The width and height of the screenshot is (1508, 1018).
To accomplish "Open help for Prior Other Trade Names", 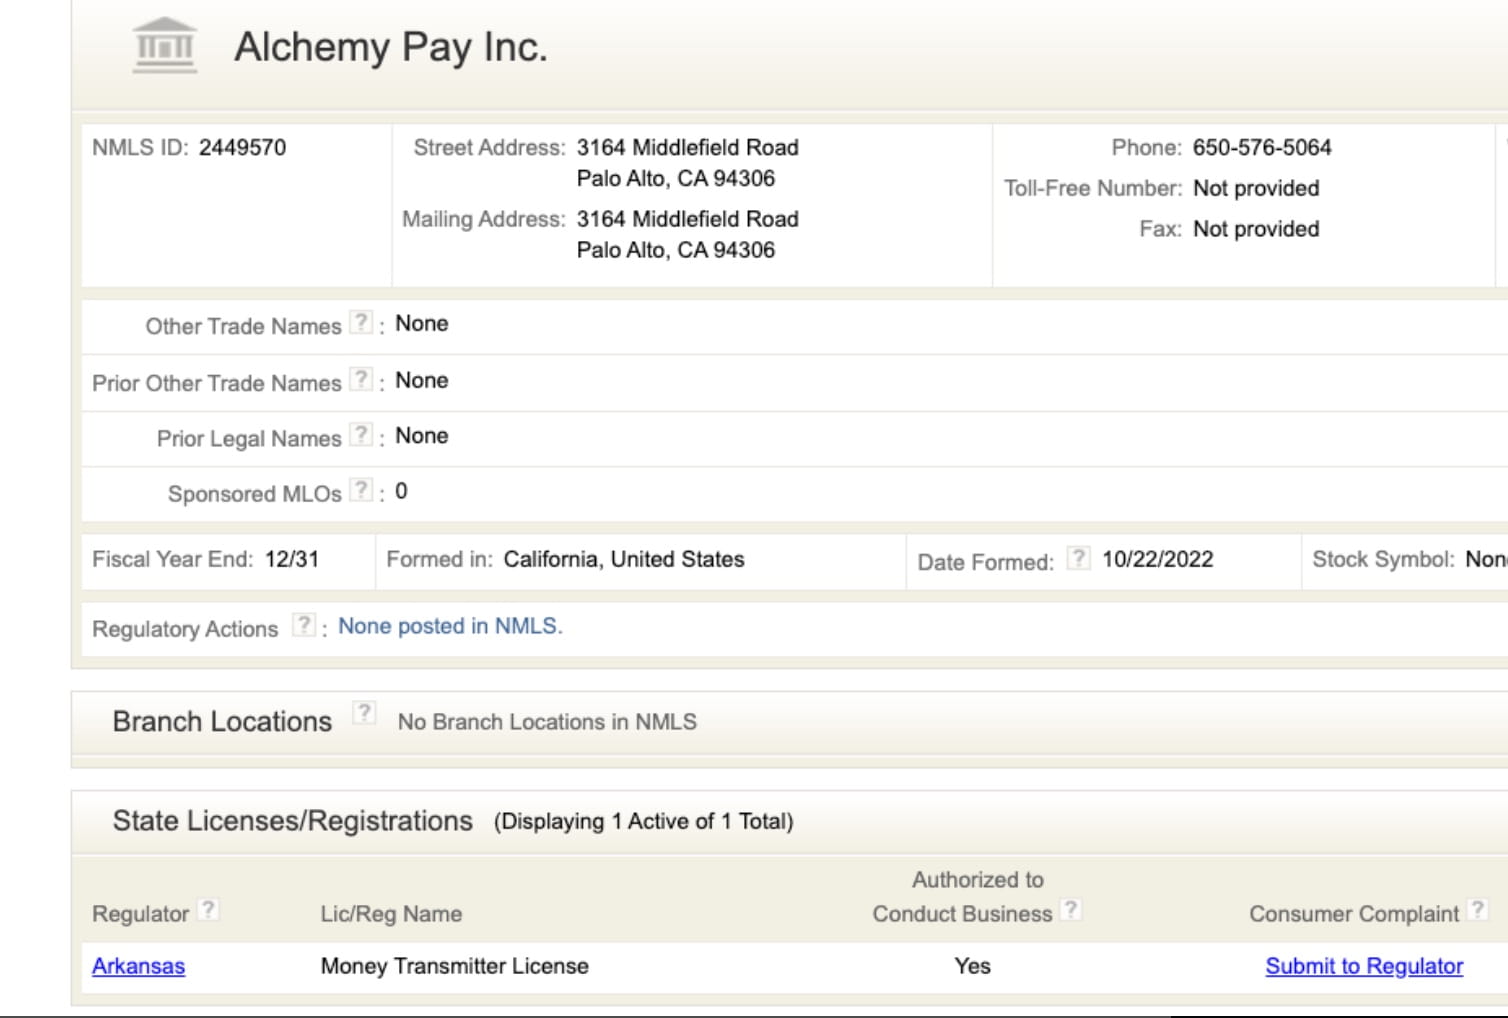I will click(360, 377).
